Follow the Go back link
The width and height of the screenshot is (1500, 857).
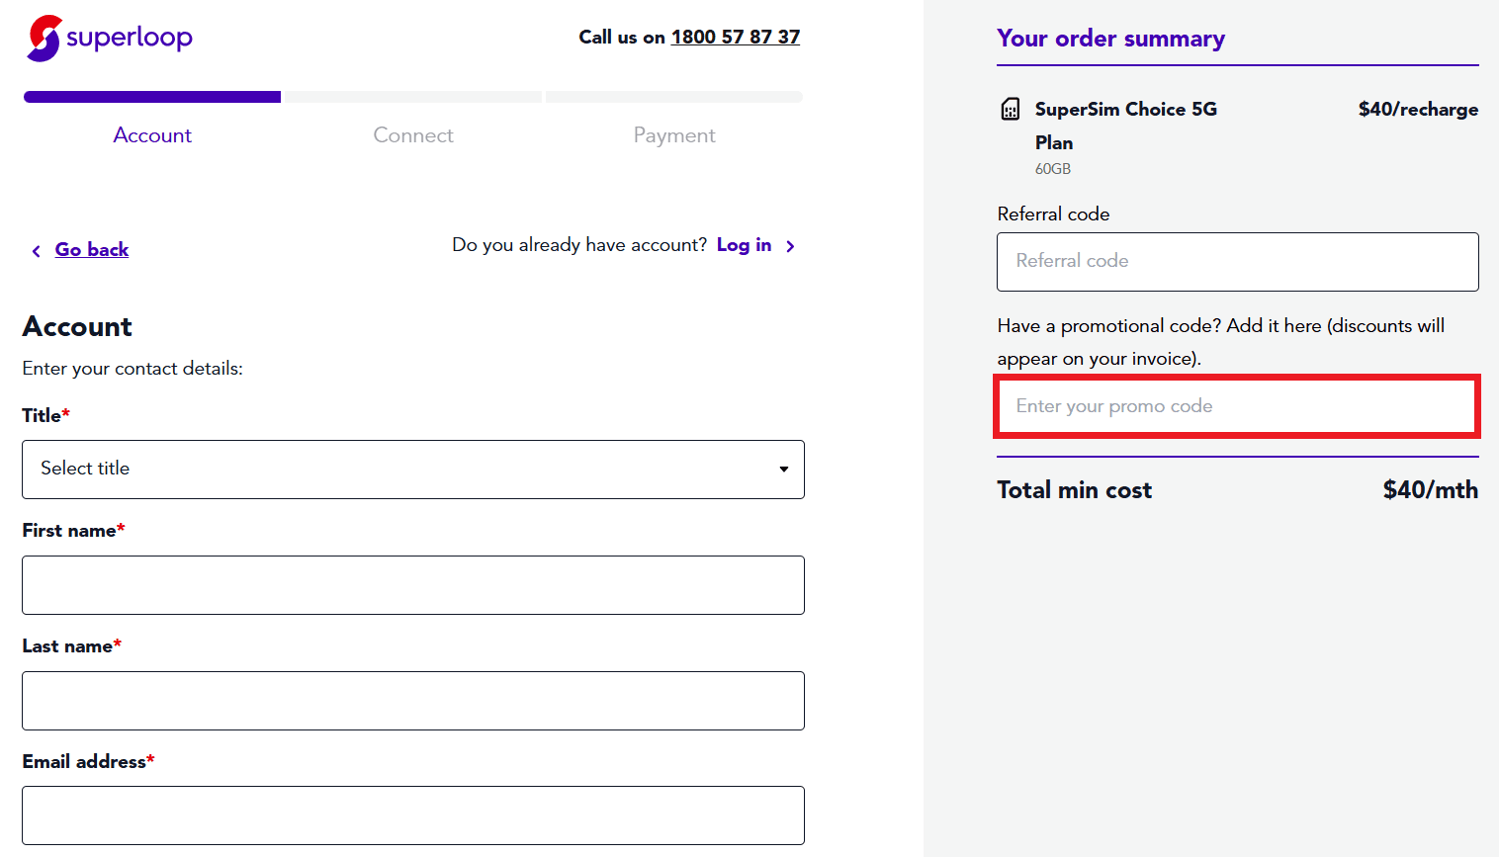91,250
